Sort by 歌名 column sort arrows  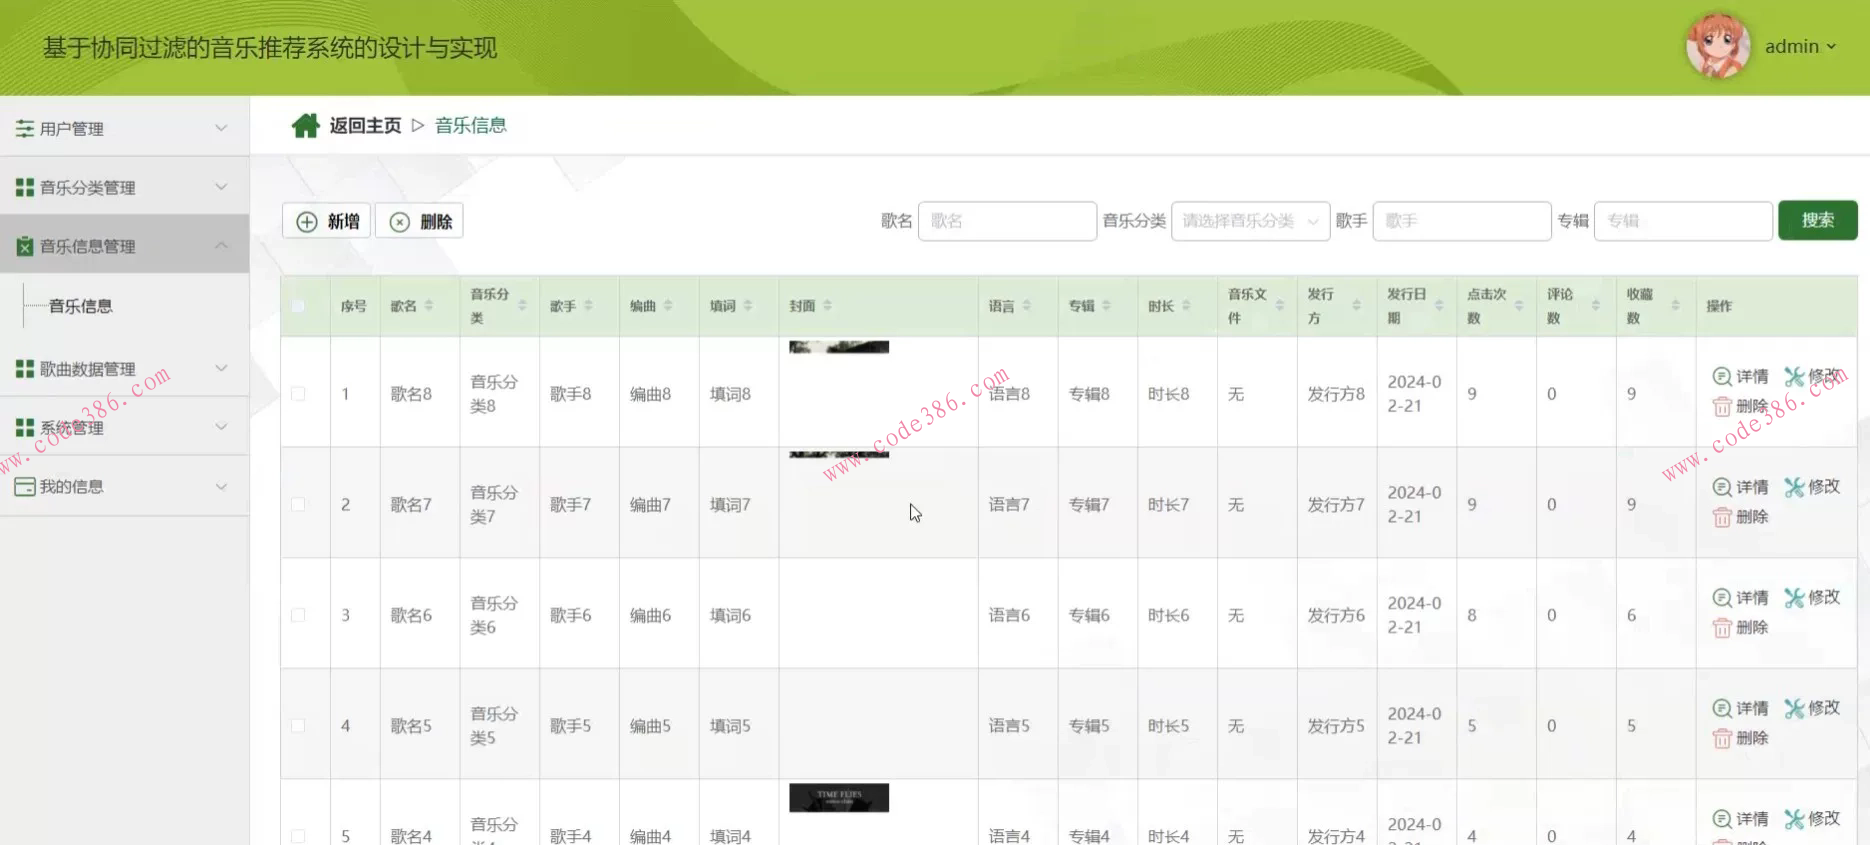click(429, 306)
